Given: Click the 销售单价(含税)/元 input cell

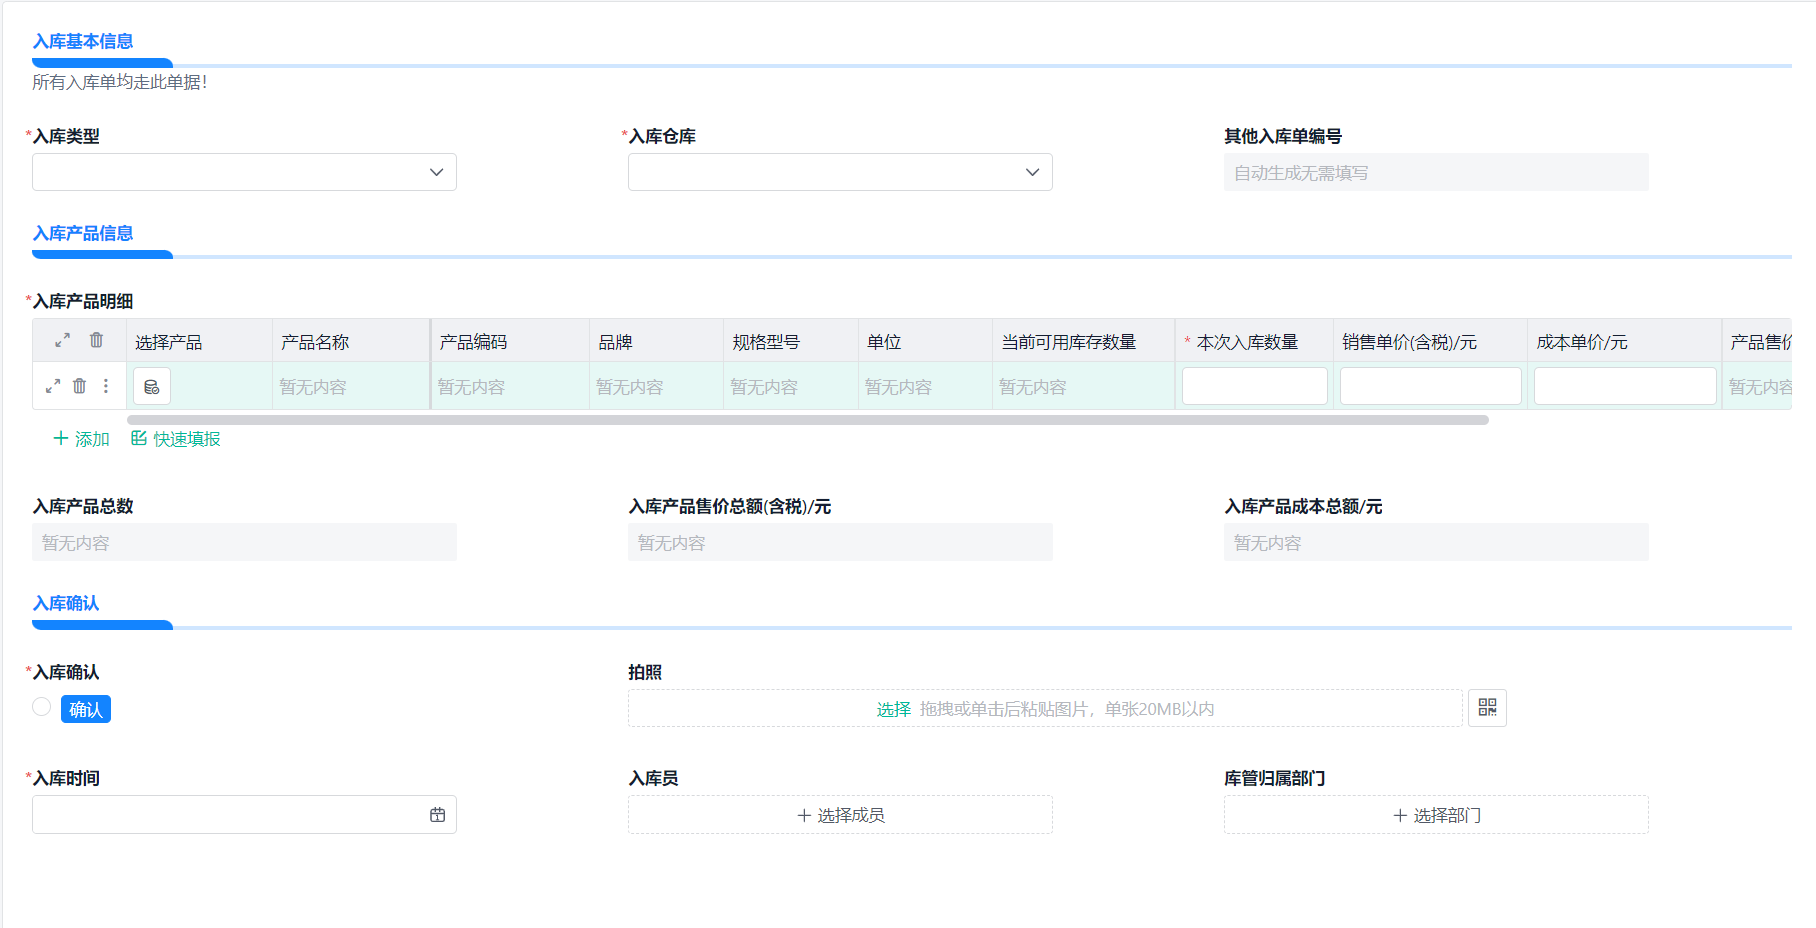Looking at the screenshot, I should pyautogui.click(x=1430, y=386).
